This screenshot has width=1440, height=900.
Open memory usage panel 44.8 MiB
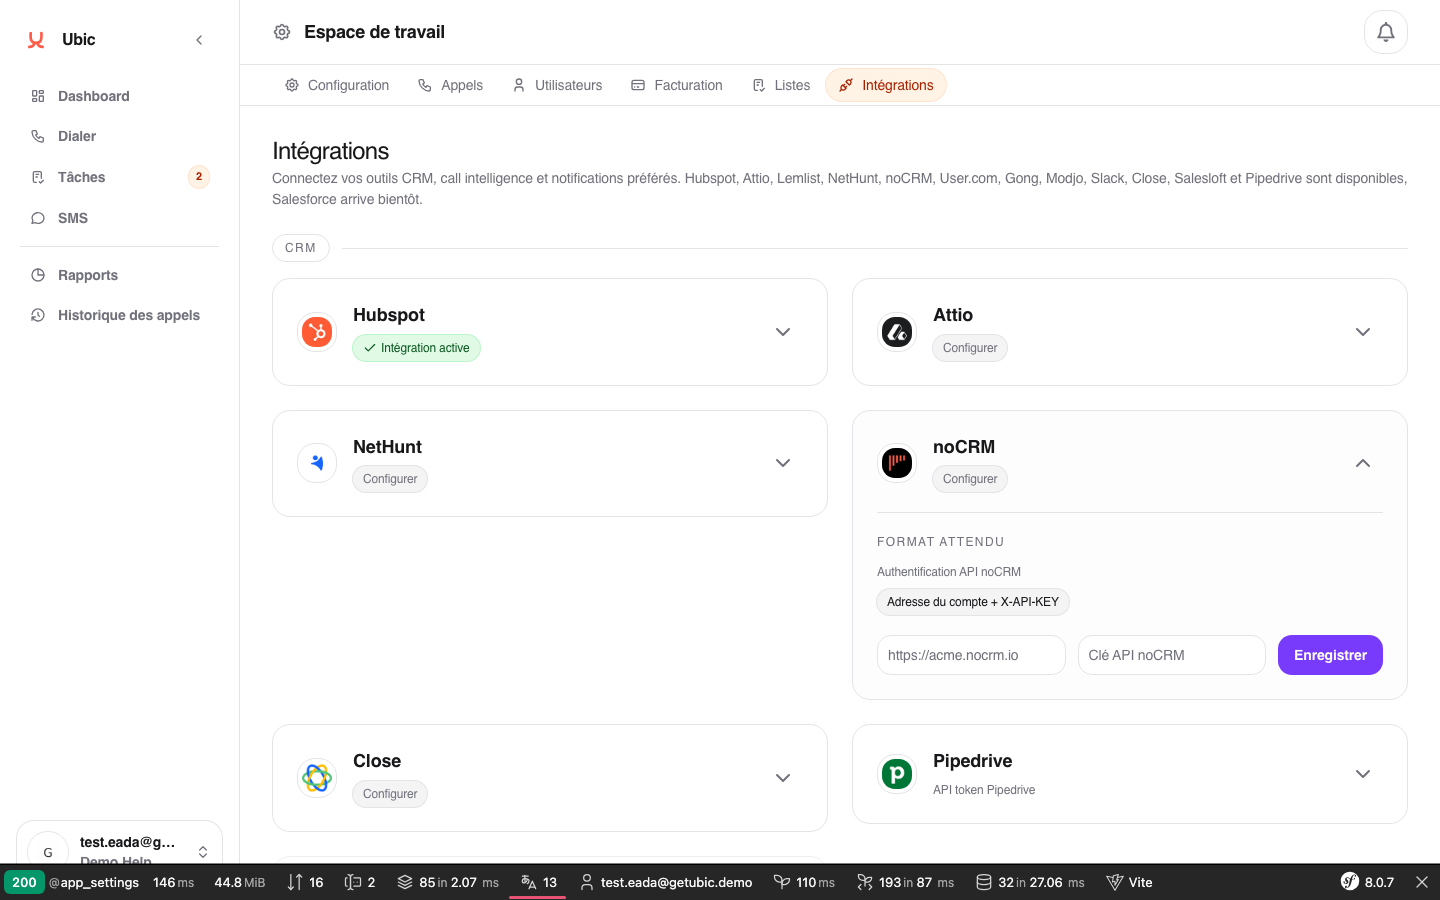[x=240, y=882]
